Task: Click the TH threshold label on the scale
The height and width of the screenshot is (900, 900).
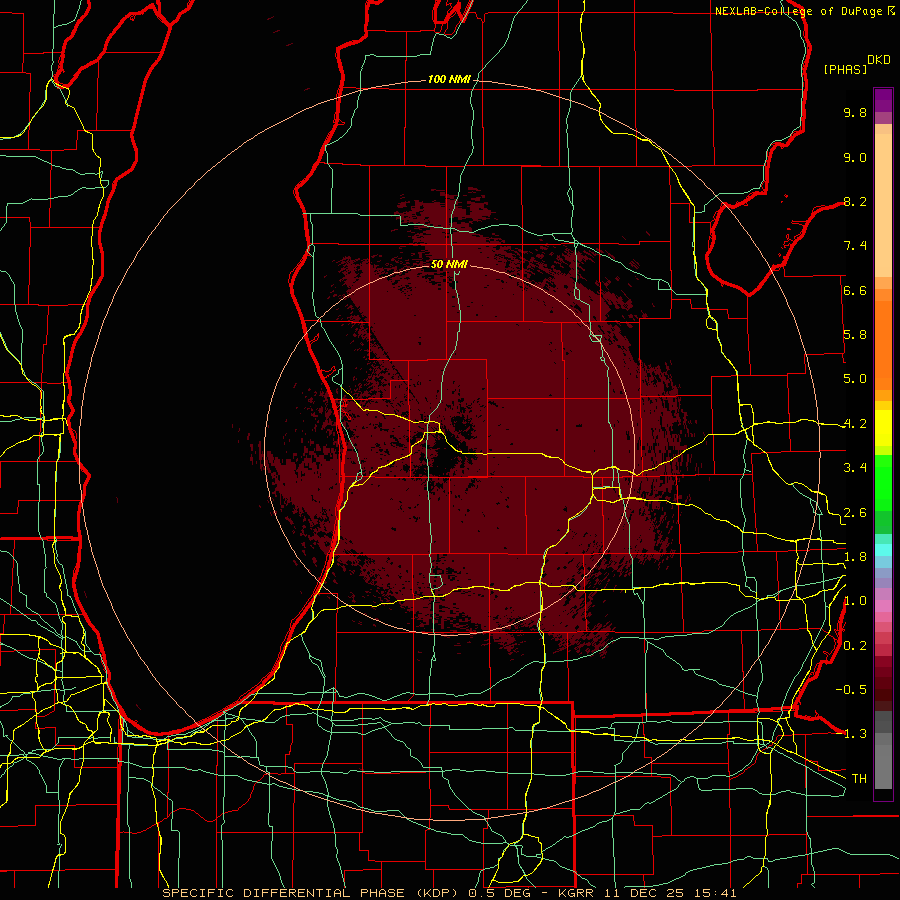Action: [859, 779]
